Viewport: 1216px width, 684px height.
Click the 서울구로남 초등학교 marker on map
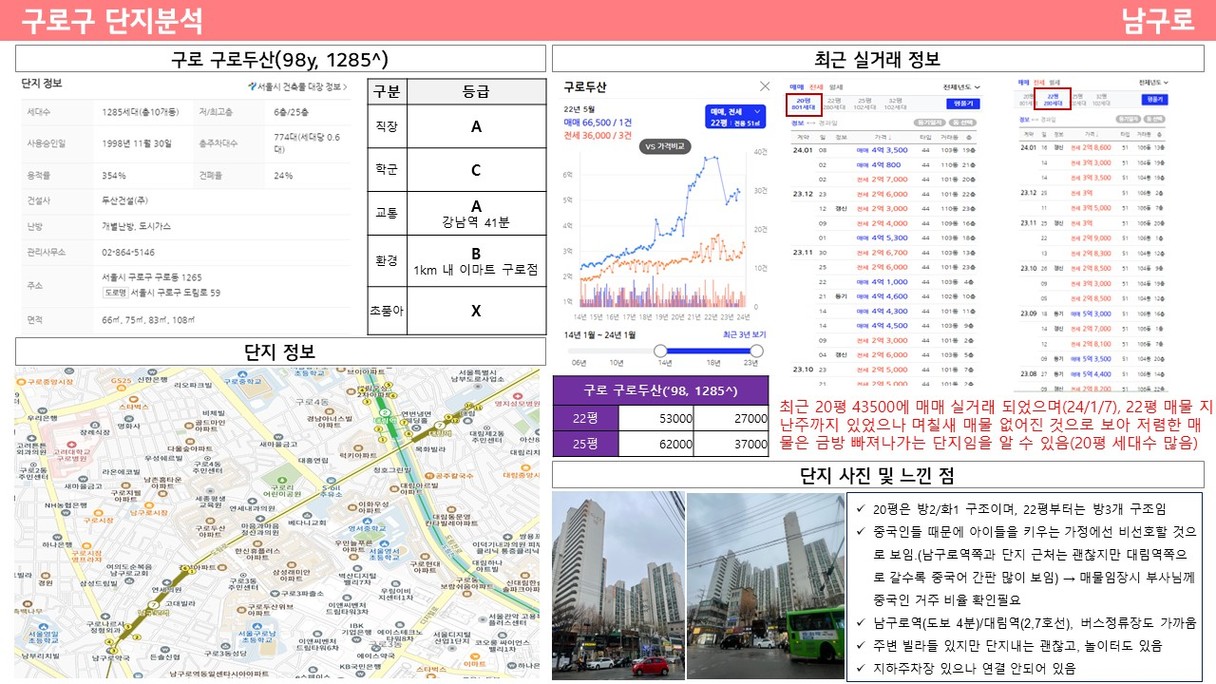coord(257,628)
